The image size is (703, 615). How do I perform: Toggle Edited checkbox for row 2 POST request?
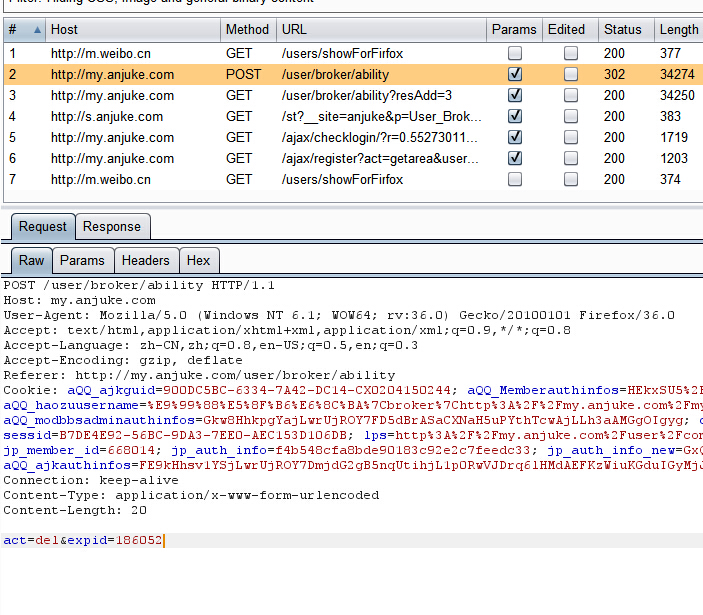(571, 74)
